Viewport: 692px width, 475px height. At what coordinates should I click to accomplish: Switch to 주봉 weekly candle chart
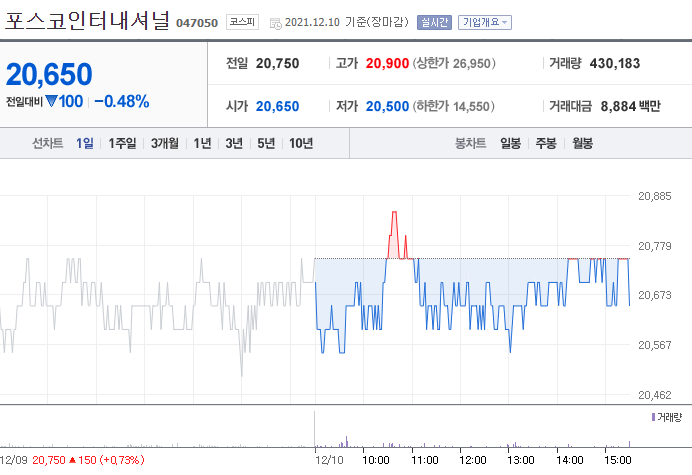(546, 143)
